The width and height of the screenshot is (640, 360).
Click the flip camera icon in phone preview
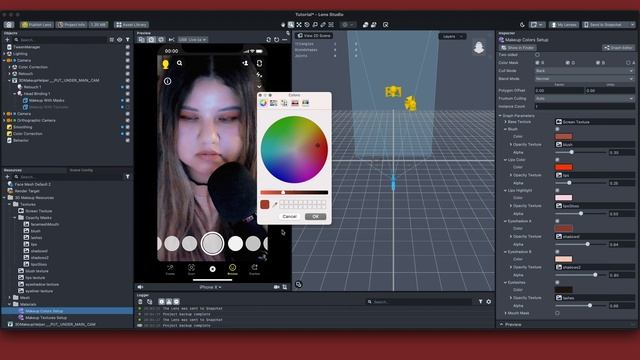[x=259, y=63]
